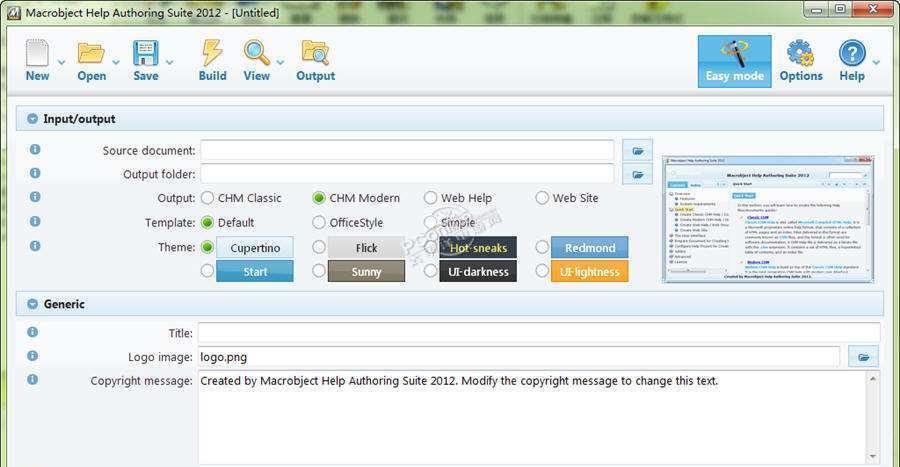The width and height of the screenshot is (900, 467).
Task: Click the copyright box scroll-up arrow
Action: click(x=872, y=379)
